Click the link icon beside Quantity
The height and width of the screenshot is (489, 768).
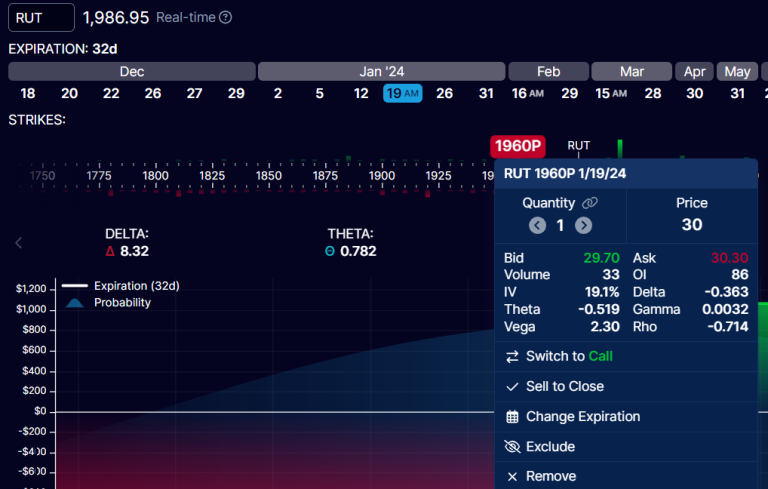click(590, 203)
